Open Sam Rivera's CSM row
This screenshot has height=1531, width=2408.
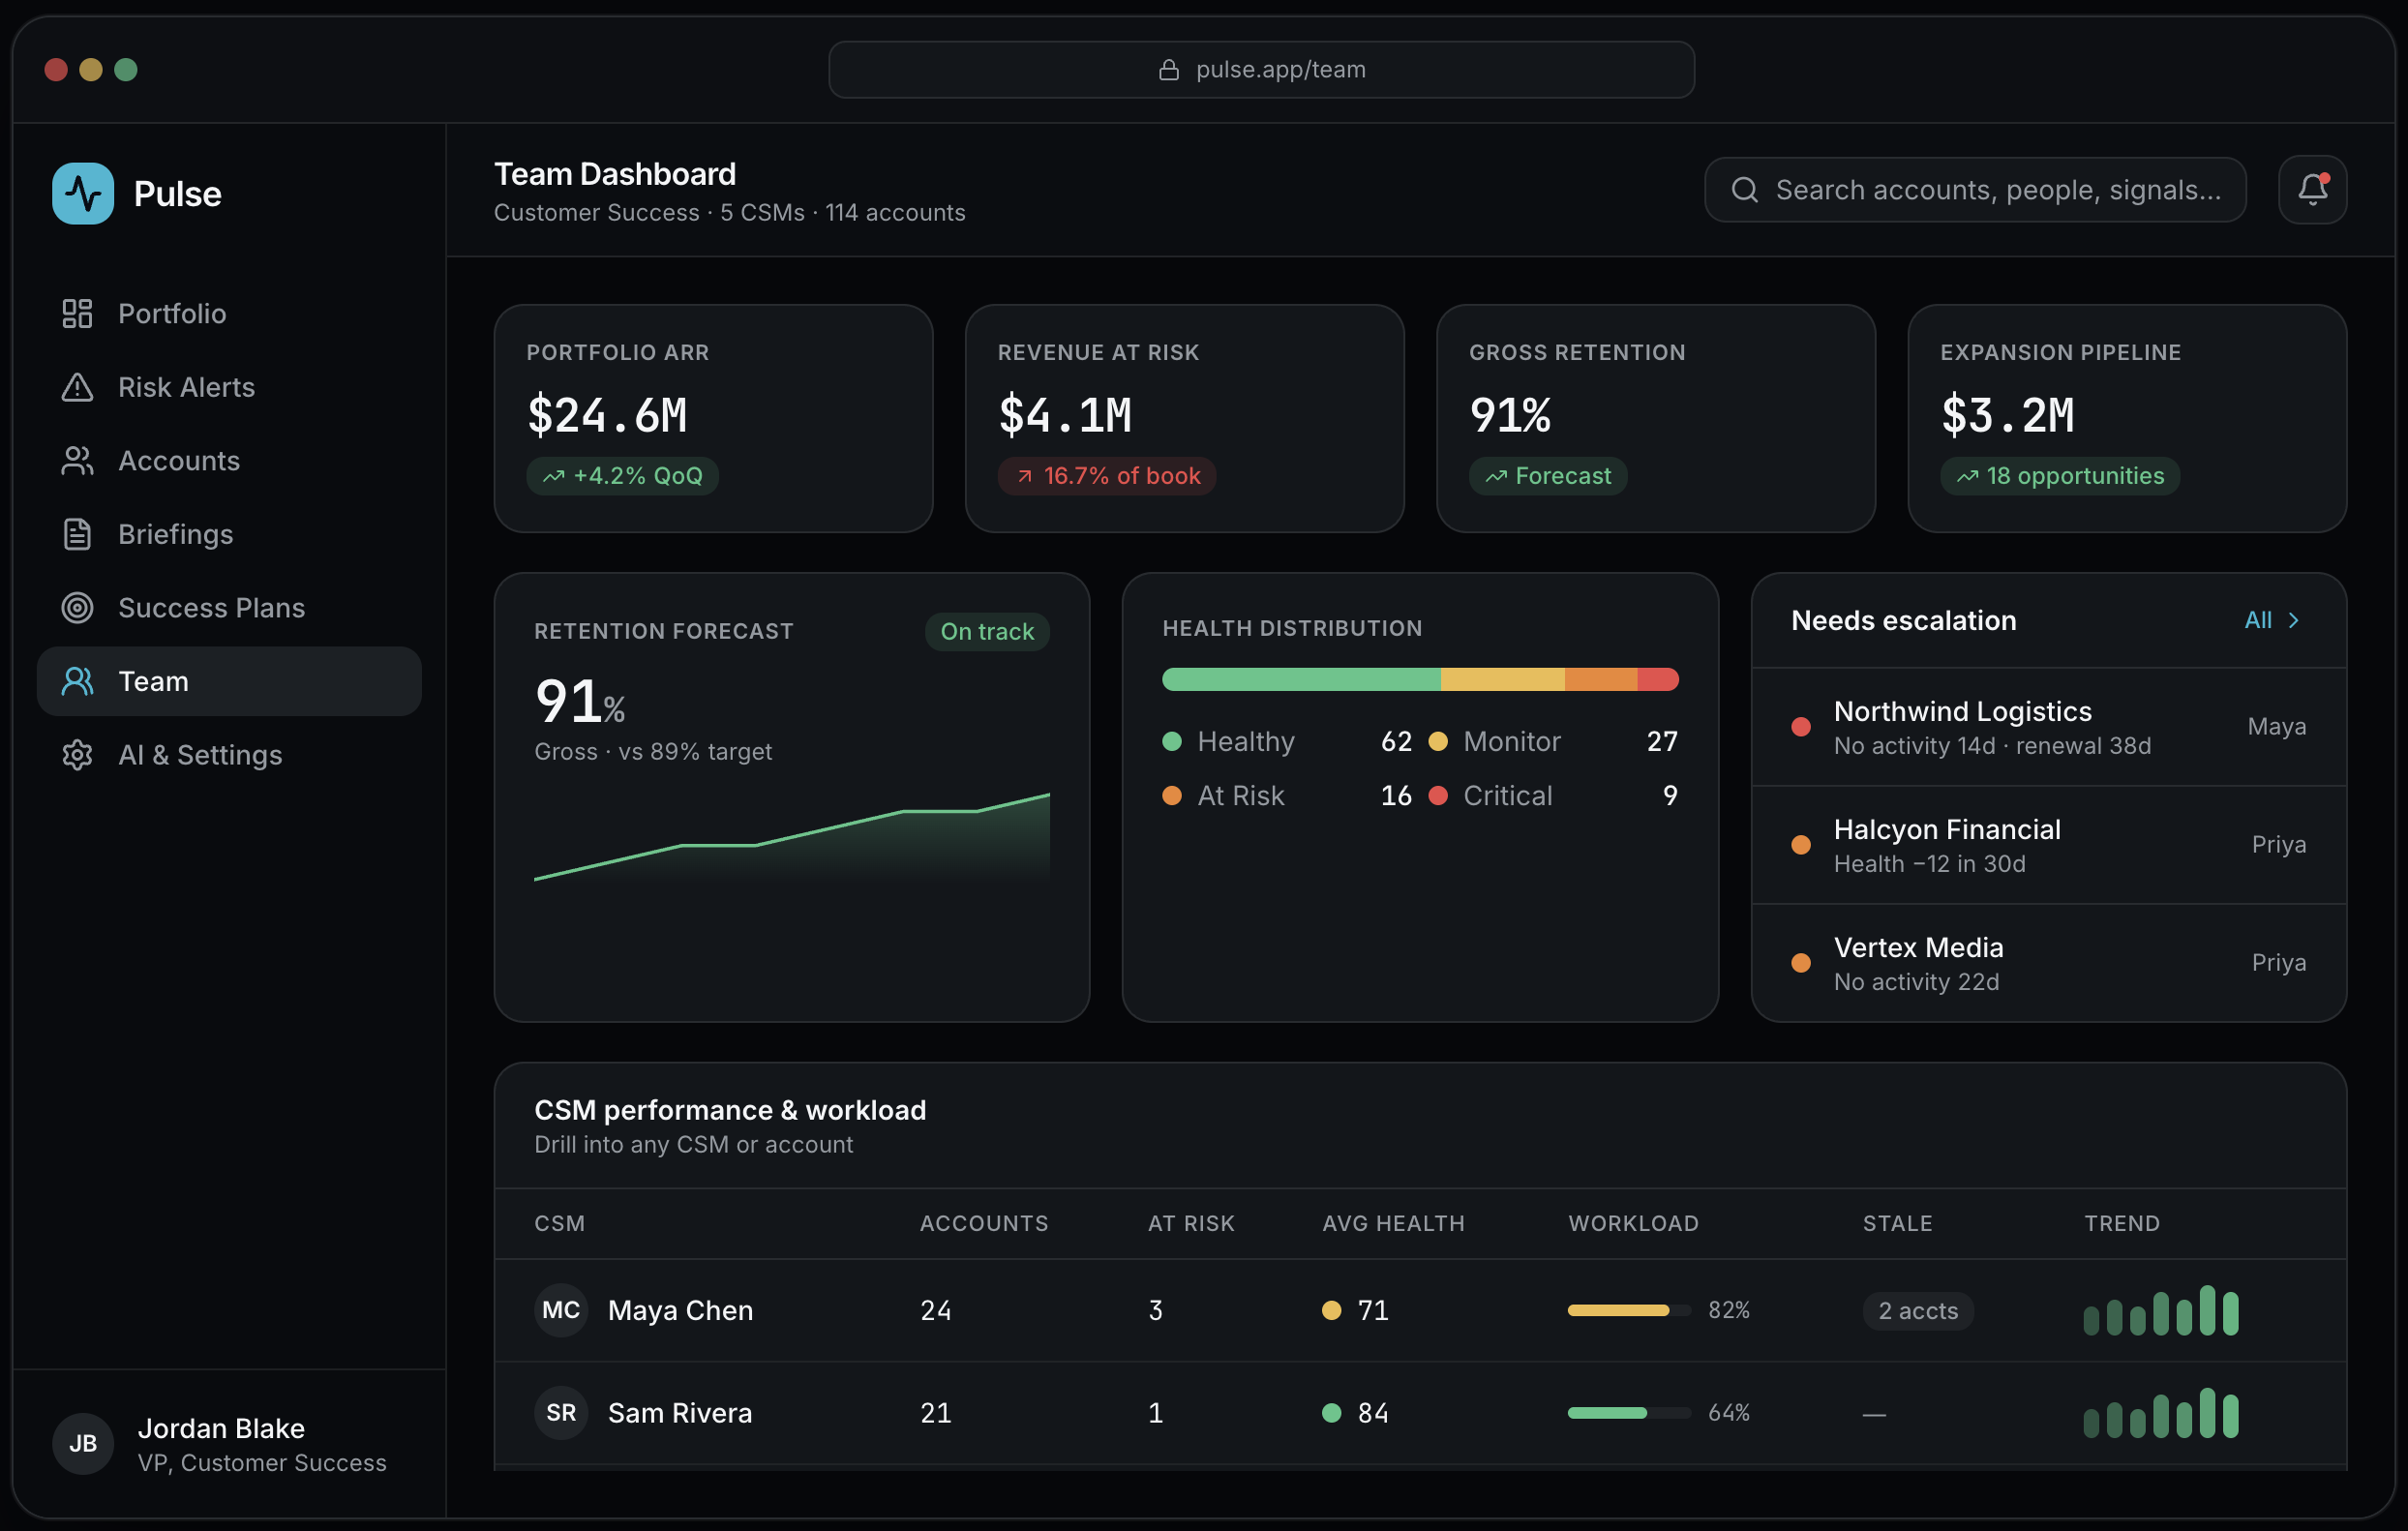tap(1420, 1413)
